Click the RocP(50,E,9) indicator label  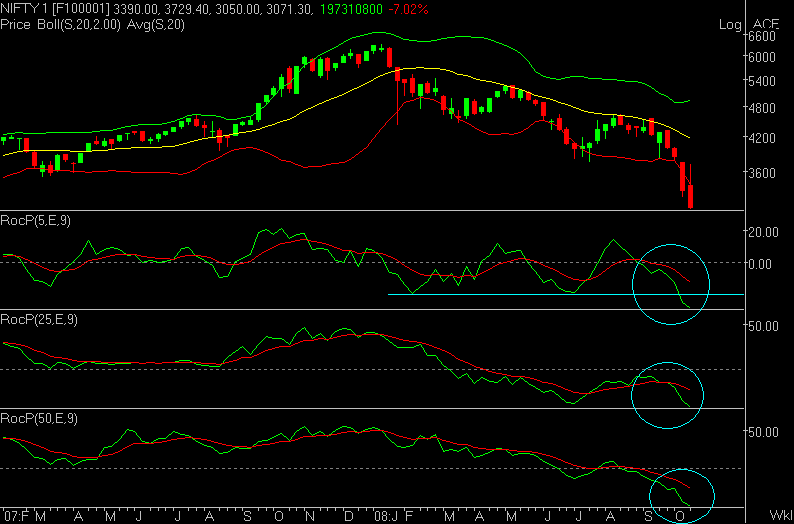point(39,419)
